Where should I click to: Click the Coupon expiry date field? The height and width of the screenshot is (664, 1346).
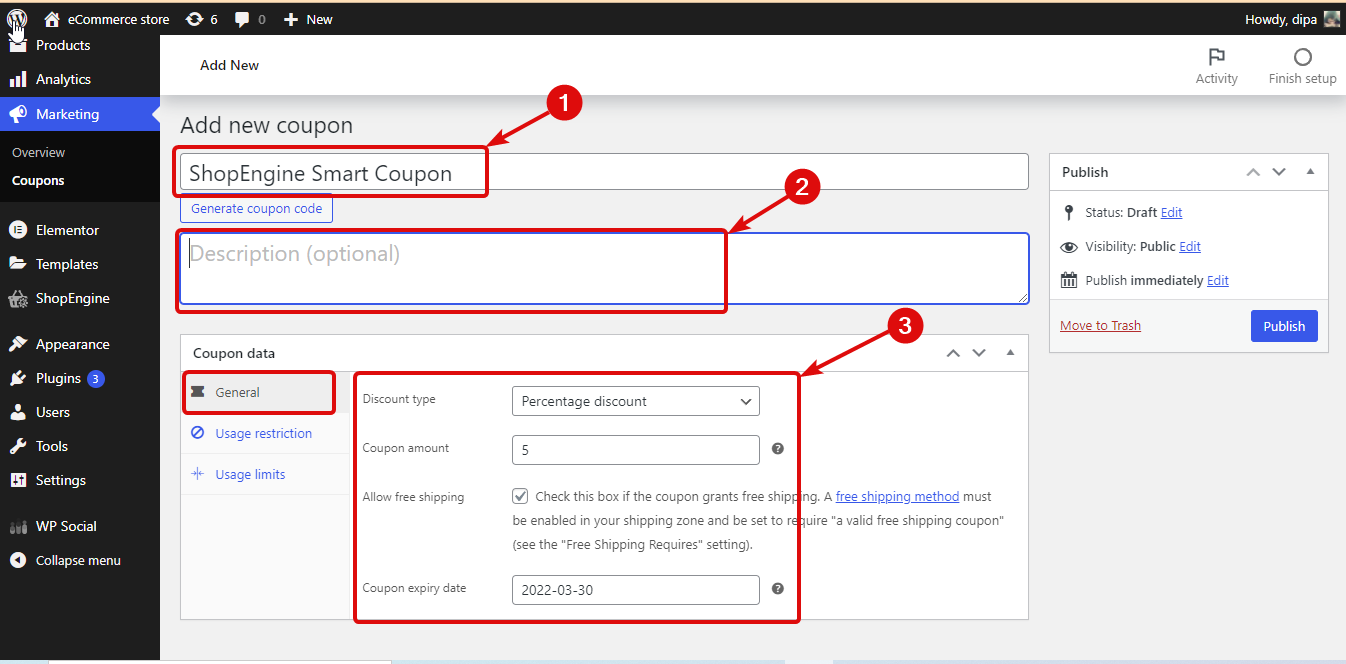(636, 590)
